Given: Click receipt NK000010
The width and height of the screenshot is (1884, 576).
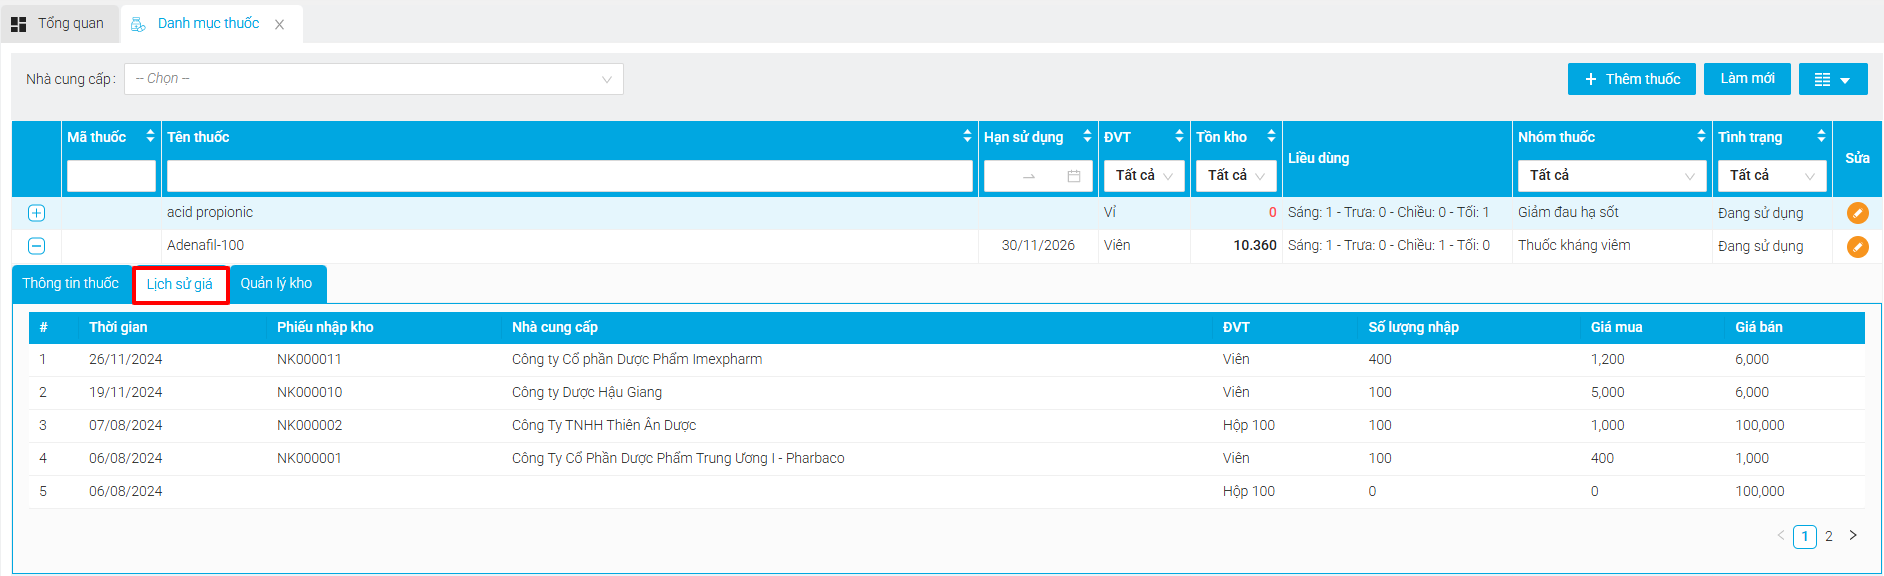Looking at the screenshot, I should [x=309, y=392].
